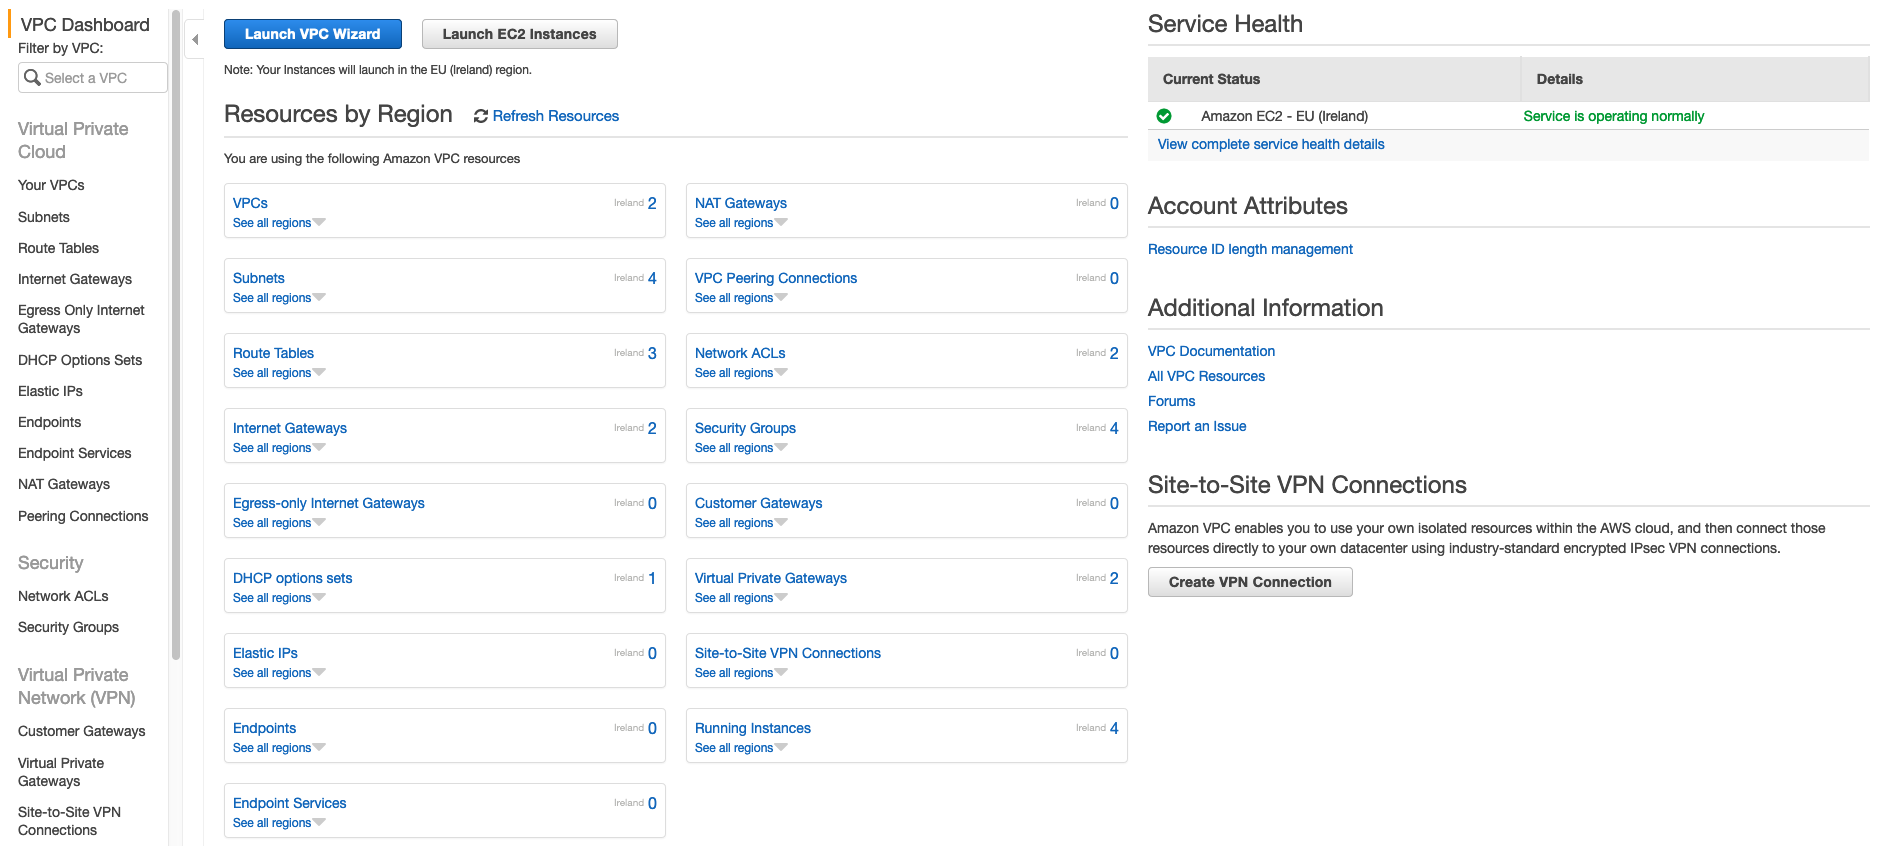Open Route Tables in the sidebar
This screenshot has width=1877, height=846.
pyautogui.click(x=58, y=248)
